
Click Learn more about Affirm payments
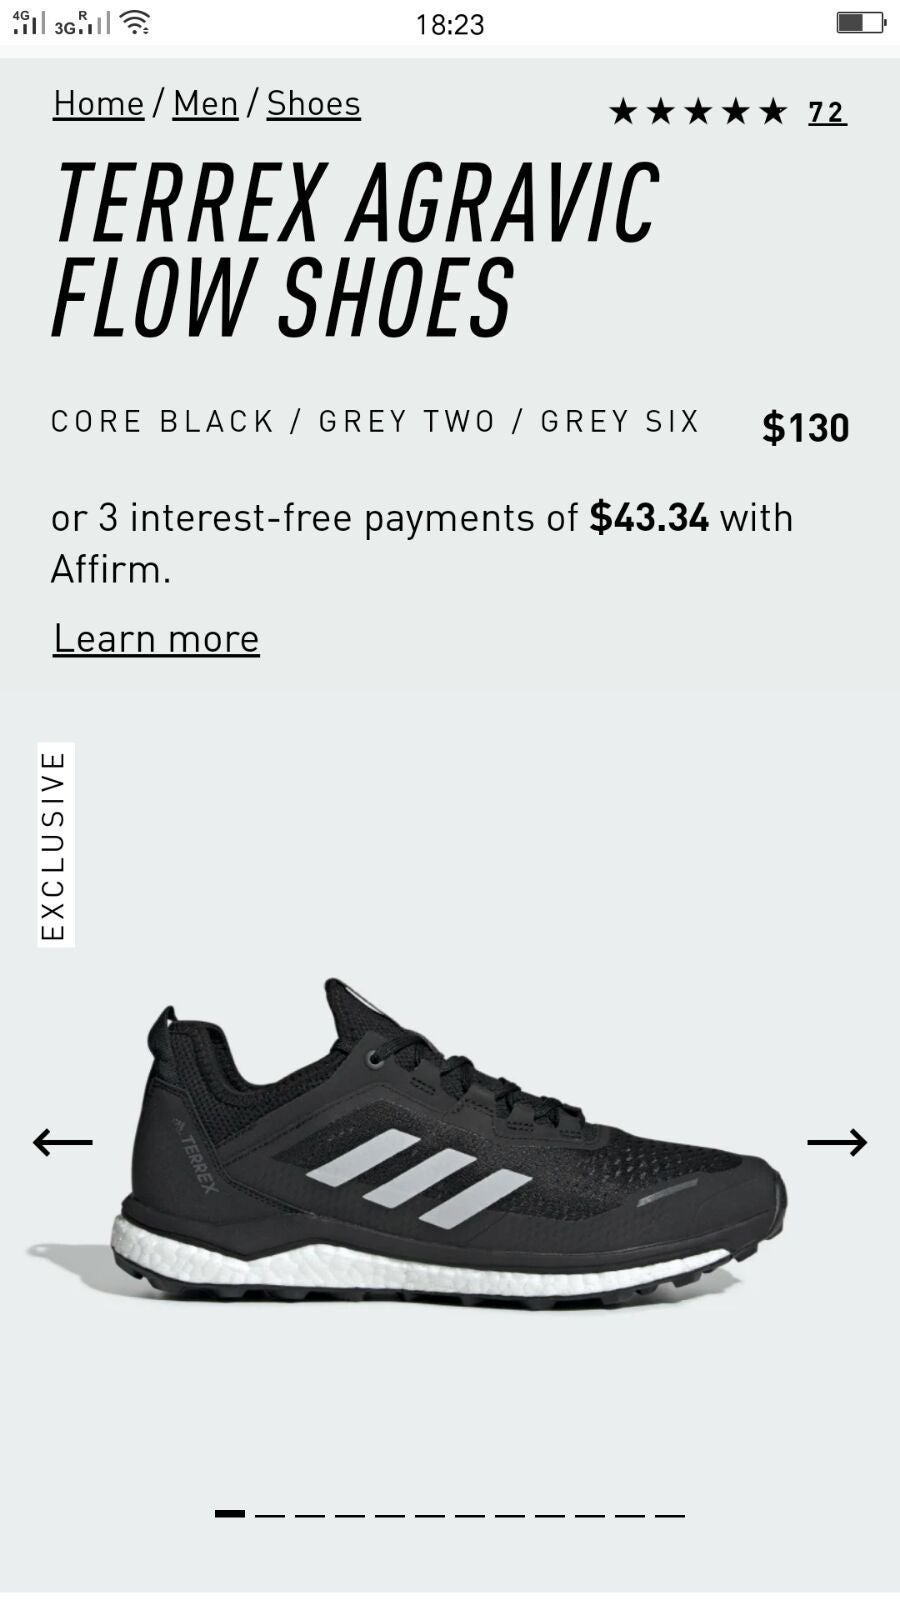[156, 639]
